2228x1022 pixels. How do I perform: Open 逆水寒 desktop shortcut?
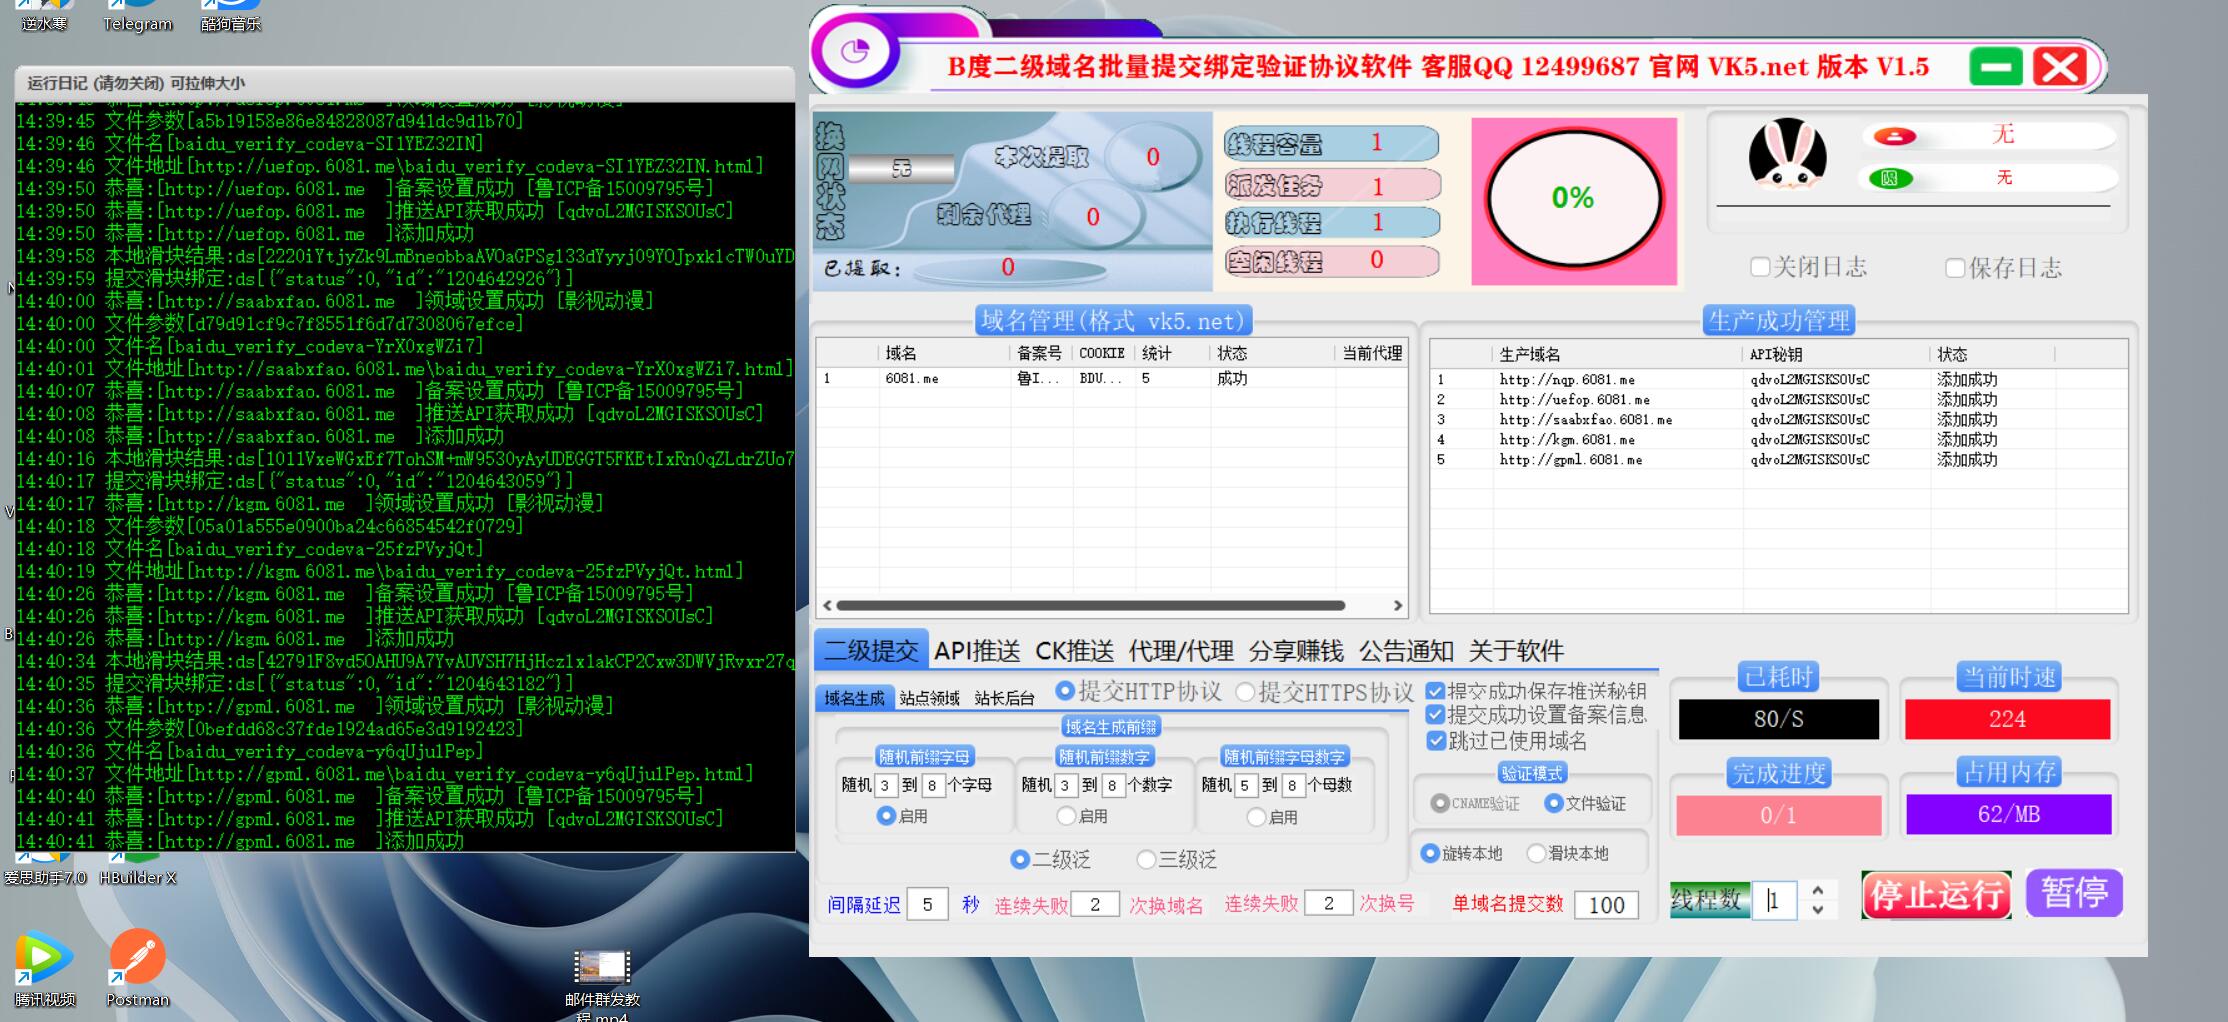click(44, 15)
